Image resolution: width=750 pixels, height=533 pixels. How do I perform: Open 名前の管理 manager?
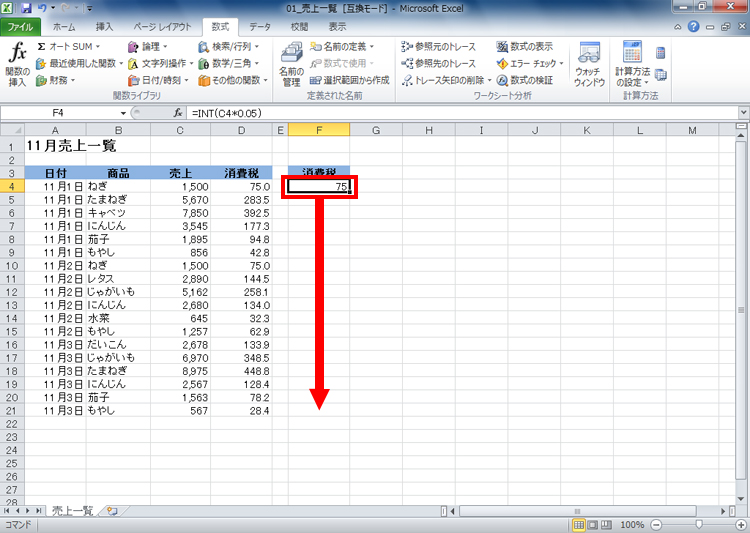tap(291, 64)
